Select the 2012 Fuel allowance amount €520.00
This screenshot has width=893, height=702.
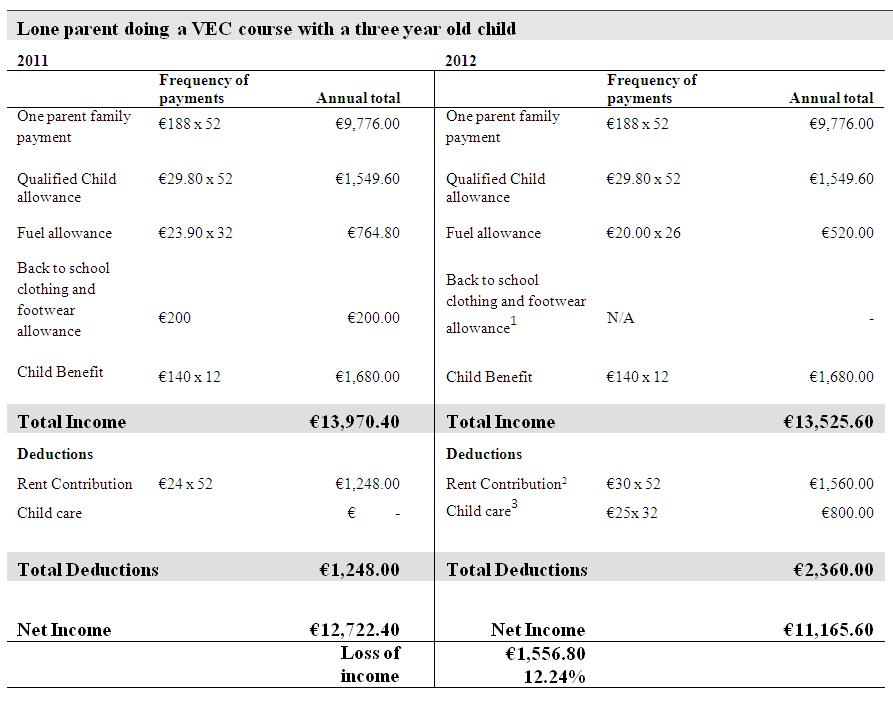847,233
